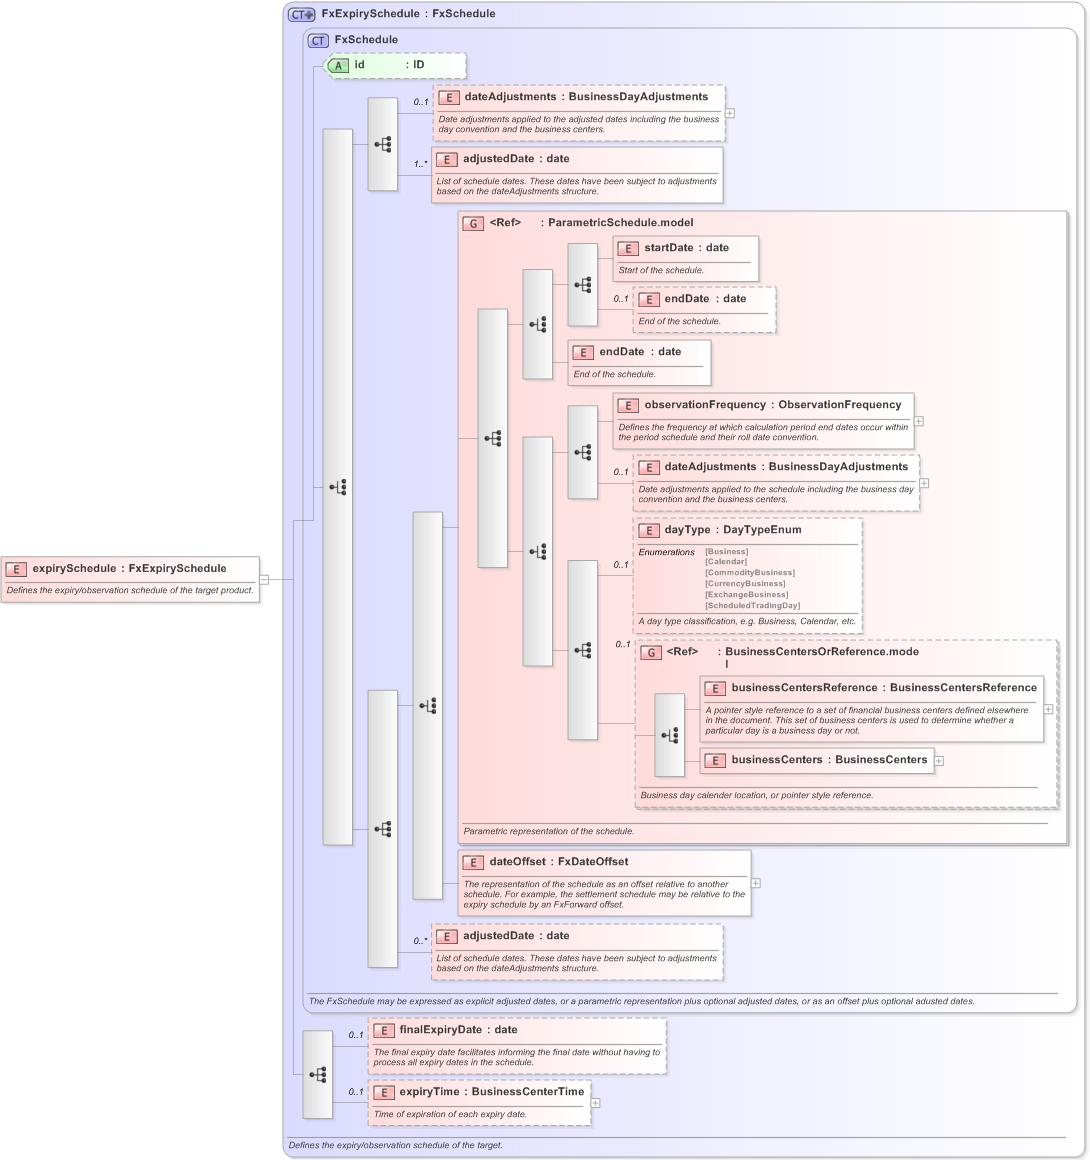This screenshot has width=1090, height=1160.
Task: Click E icon of 0..* adjustedDate element
Action: [x=447, y=937]
